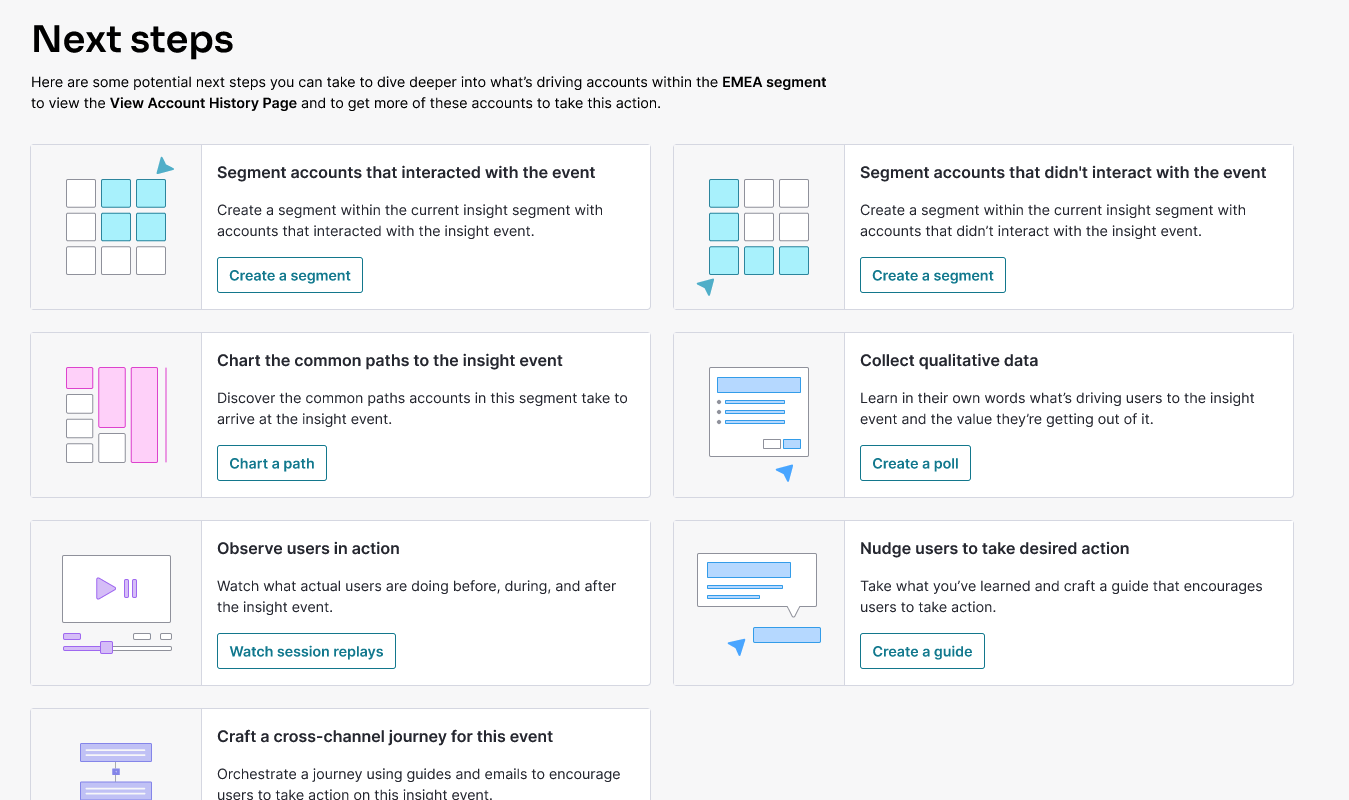Click the cross-channel journey flow illustration

(116, 771)
